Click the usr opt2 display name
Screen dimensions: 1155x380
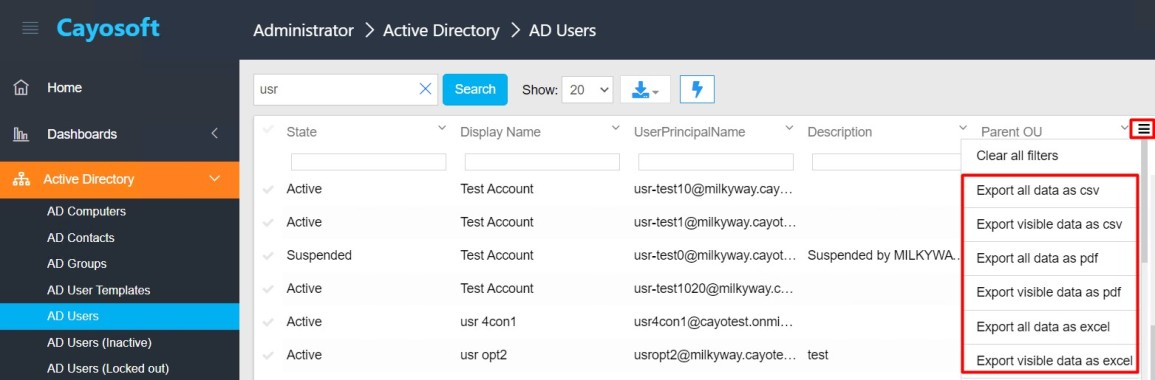(x=484, y=355)
